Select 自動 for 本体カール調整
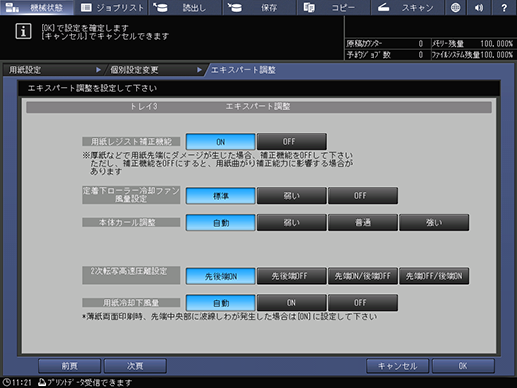517x388 pixels. pos(221,223)
